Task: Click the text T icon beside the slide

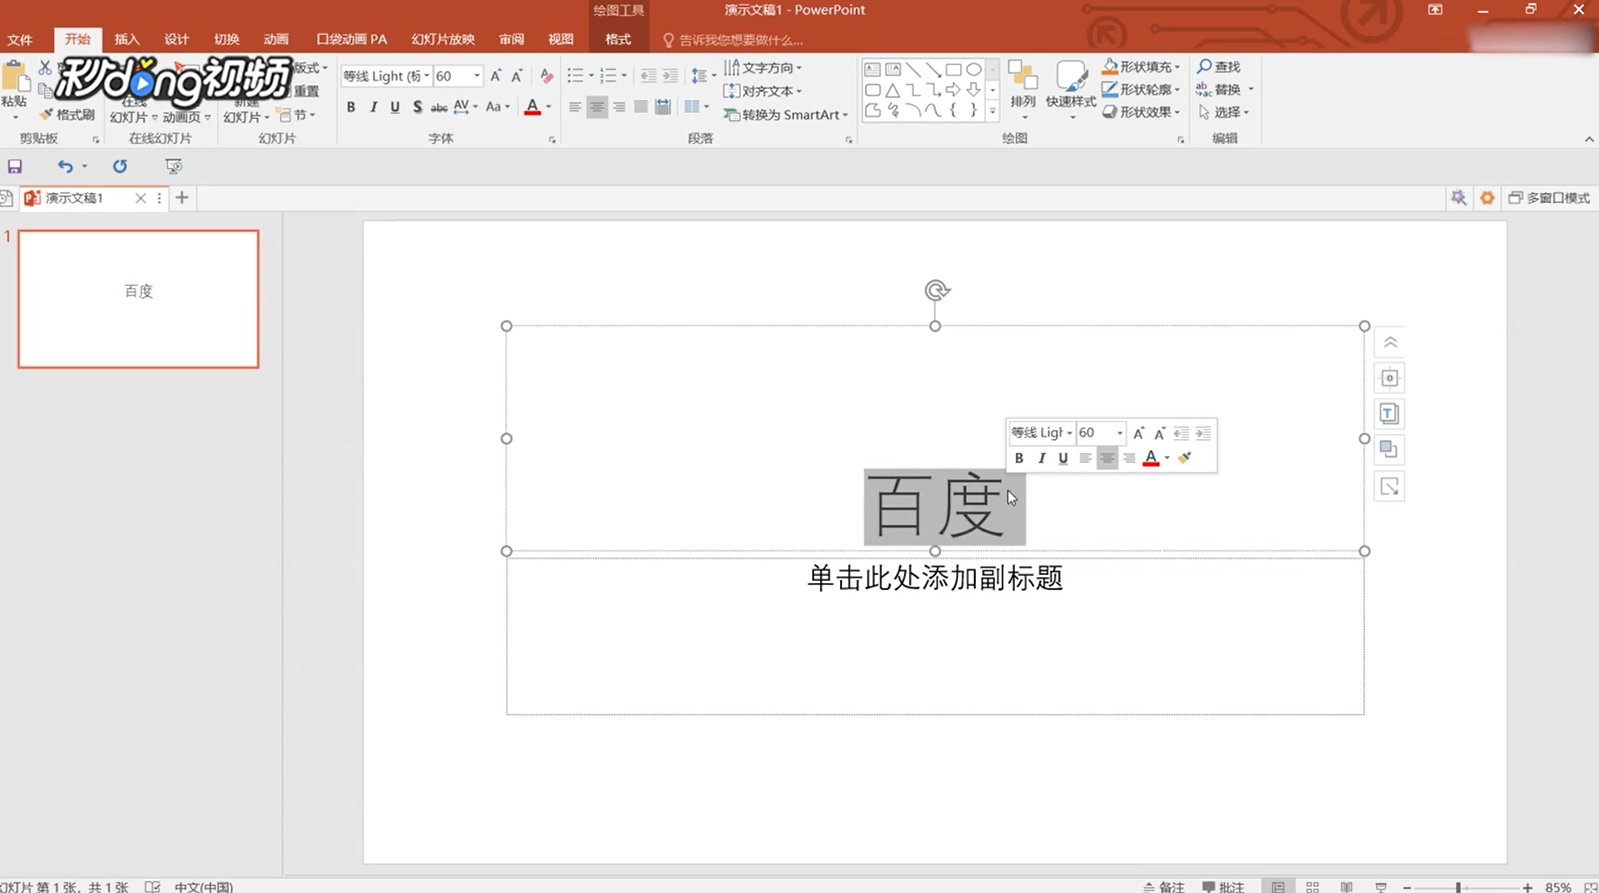Action: 1389,414
